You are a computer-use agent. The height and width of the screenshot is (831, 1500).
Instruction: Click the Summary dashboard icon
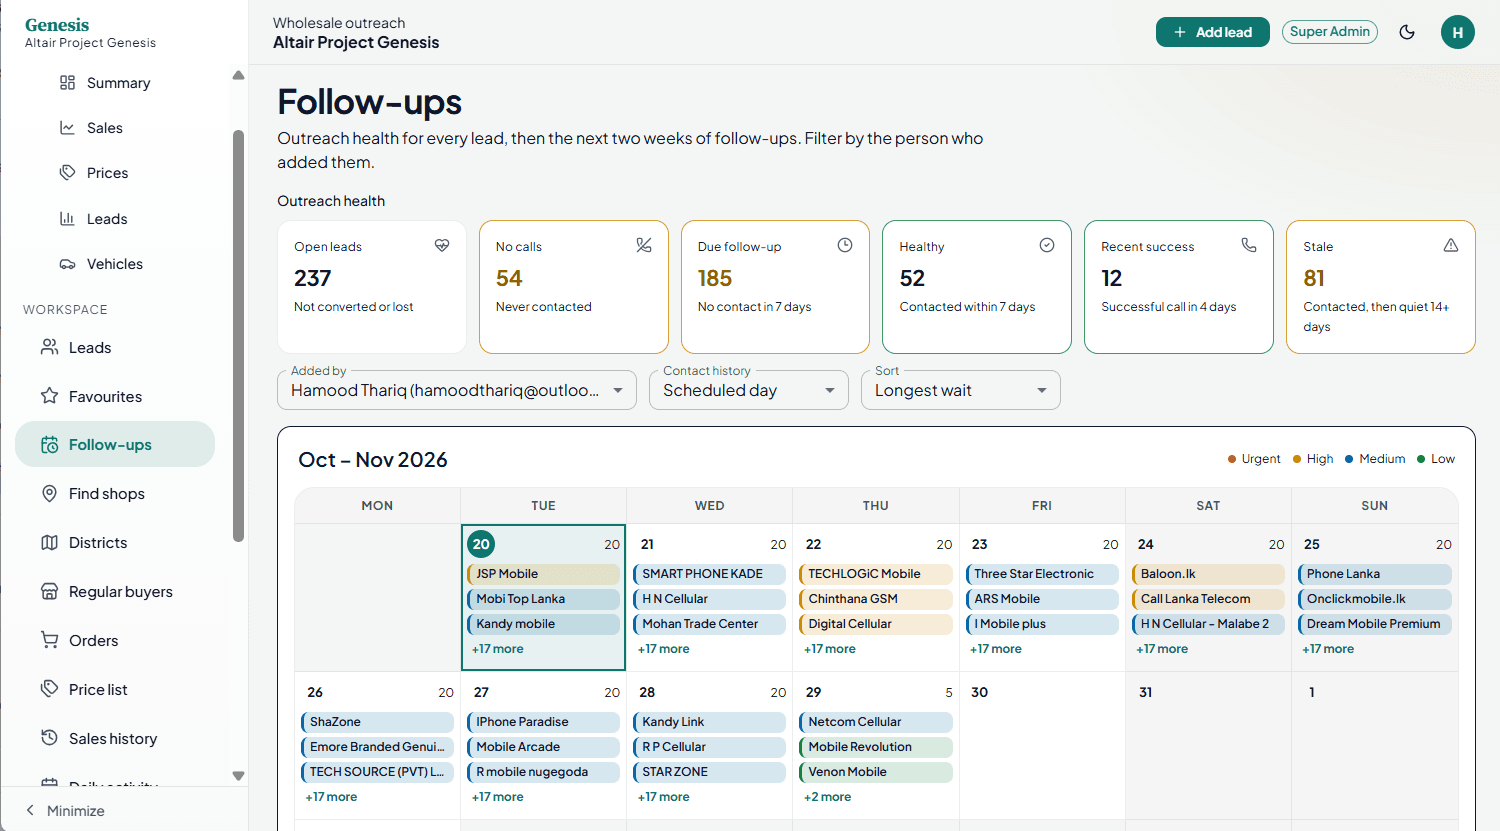click(67, 83)
